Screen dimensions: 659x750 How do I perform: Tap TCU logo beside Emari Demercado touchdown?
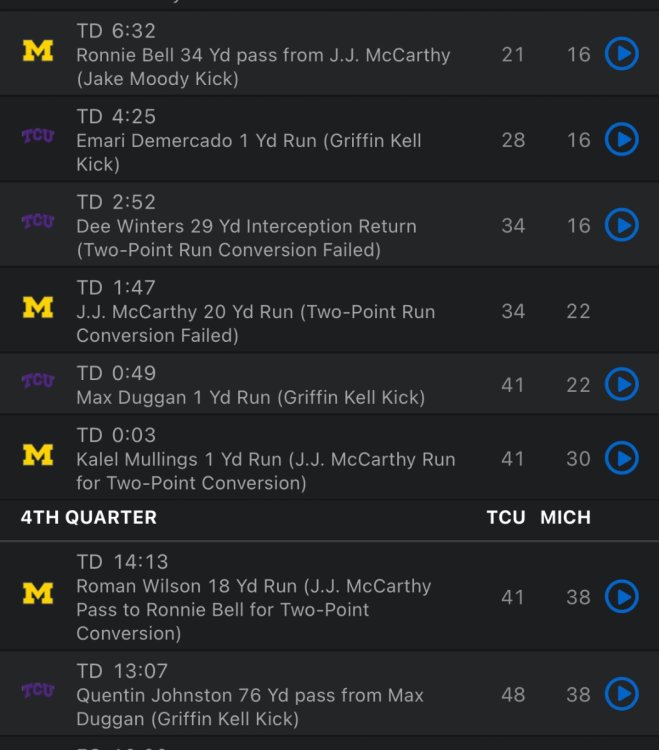[38, 136]
